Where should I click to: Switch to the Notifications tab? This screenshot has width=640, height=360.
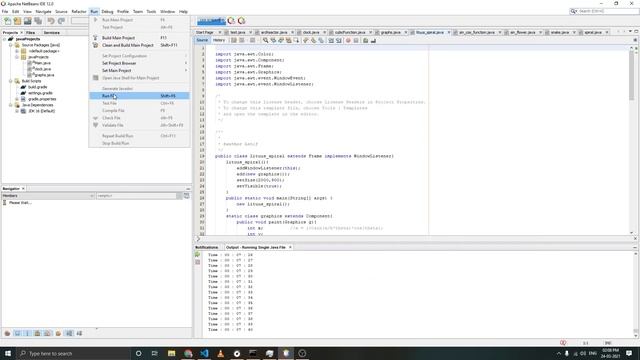pos(207,247)
